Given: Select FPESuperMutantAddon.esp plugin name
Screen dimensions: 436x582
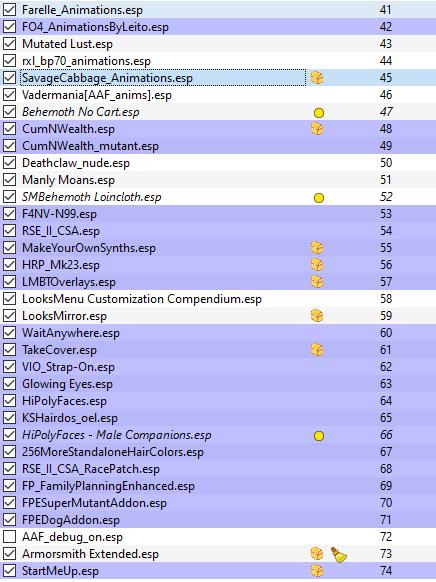Looking at the screenshot, I should point(94,503).
